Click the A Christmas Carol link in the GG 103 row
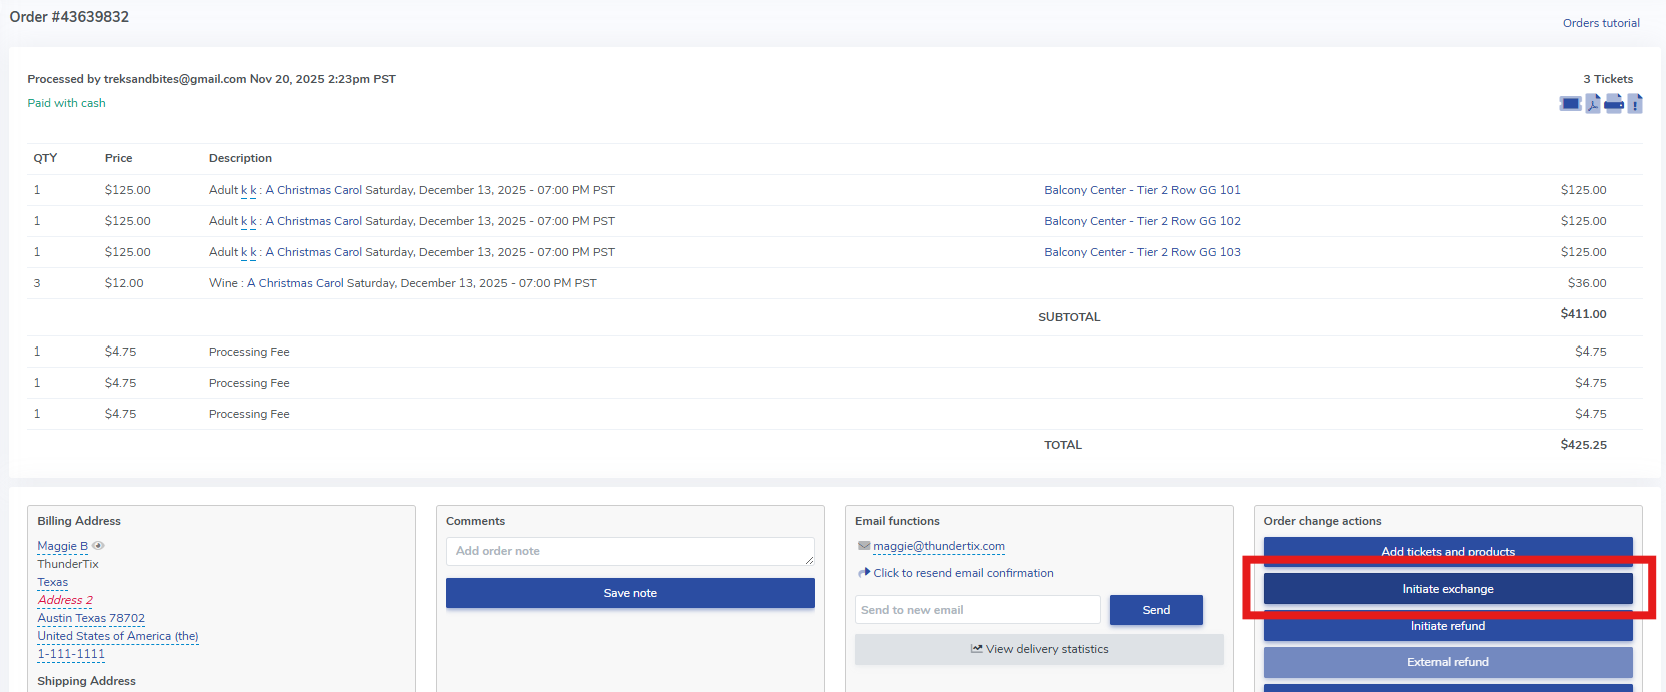This screenshot has height=692, width=1666. pyautogui.click(x=314, y=252)
